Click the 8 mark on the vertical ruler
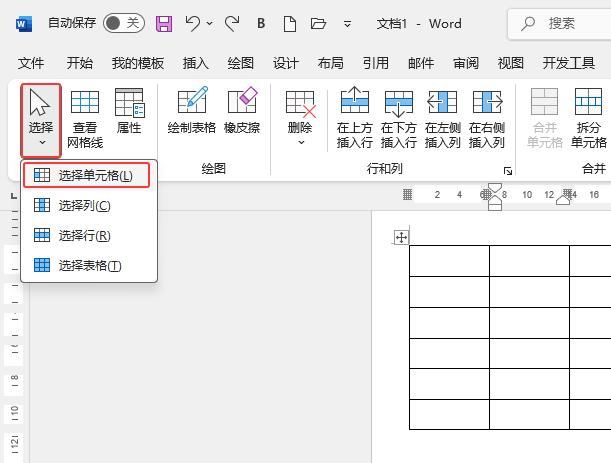This screenshot has width=611, height=463. click(x=14, y=378)
